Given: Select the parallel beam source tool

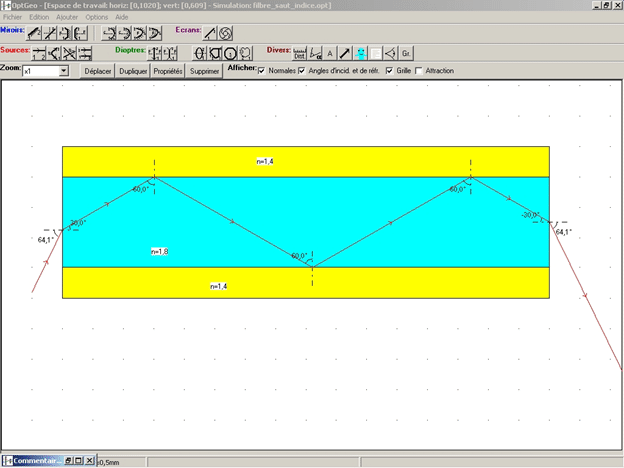Looking at the screenshot, I should pos(85,53).
